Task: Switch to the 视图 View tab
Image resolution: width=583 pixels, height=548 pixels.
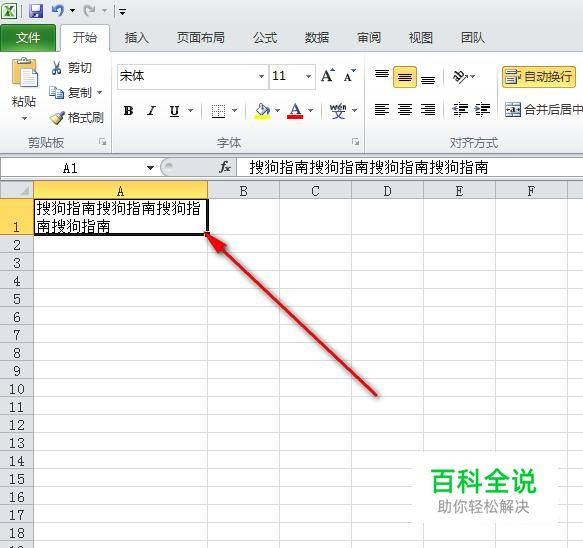Action: tap(421, 38)
